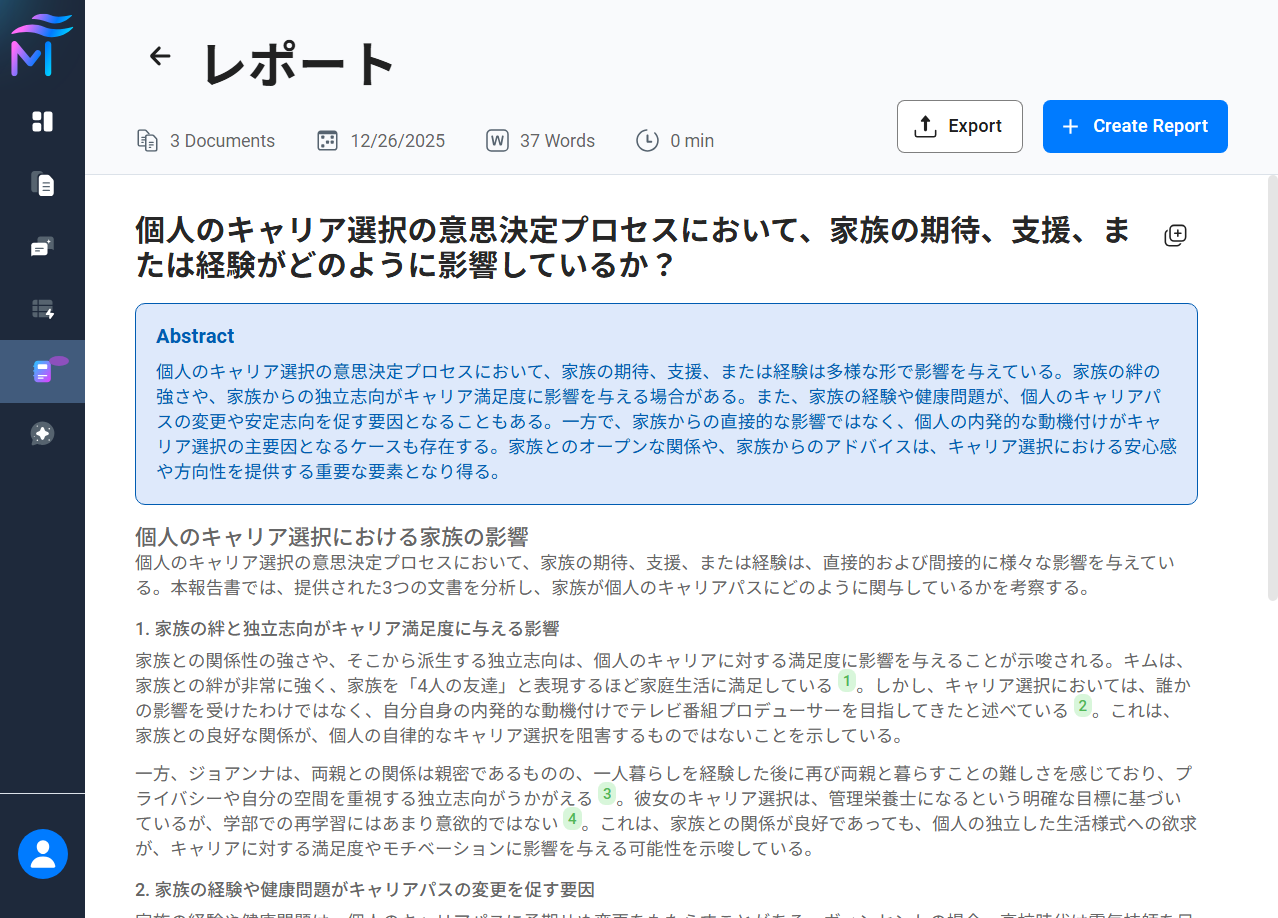Image resolution: width=1278 pixels, height=918 pixels.
Task: Click the Export button
Action: coord(959,126)
